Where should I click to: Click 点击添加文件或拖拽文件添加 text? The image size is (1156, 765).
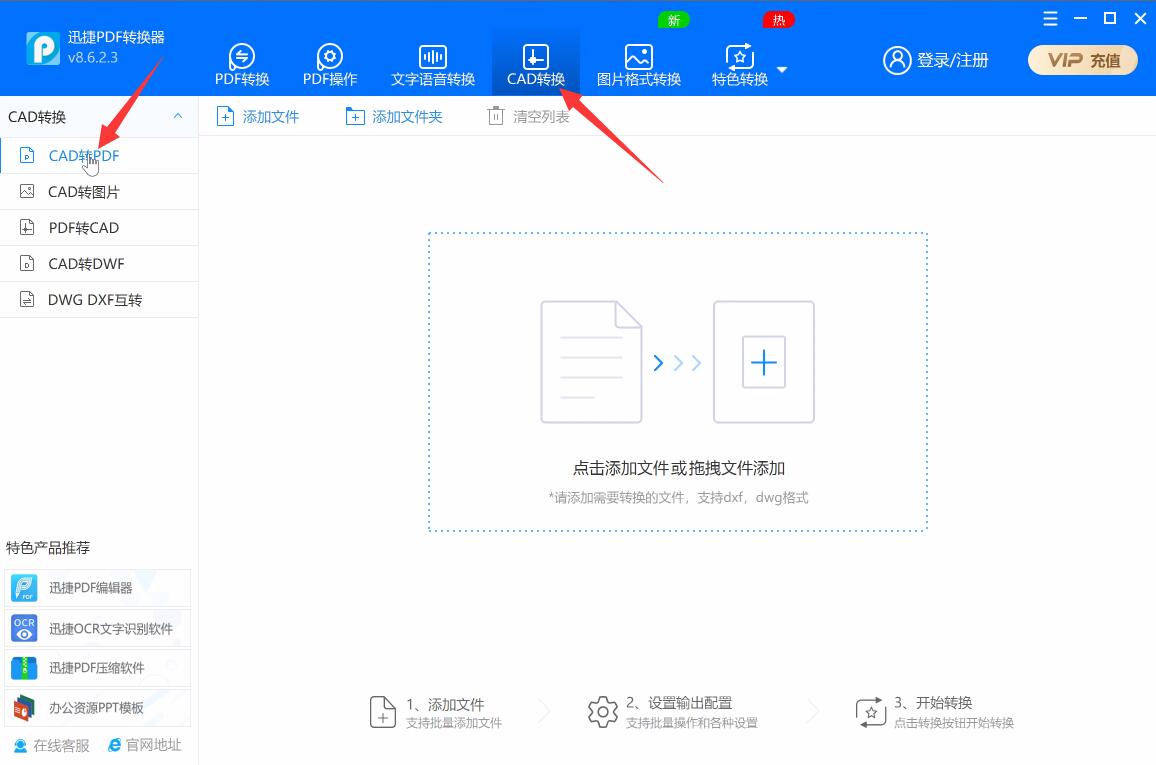click(x=678, y=468)
